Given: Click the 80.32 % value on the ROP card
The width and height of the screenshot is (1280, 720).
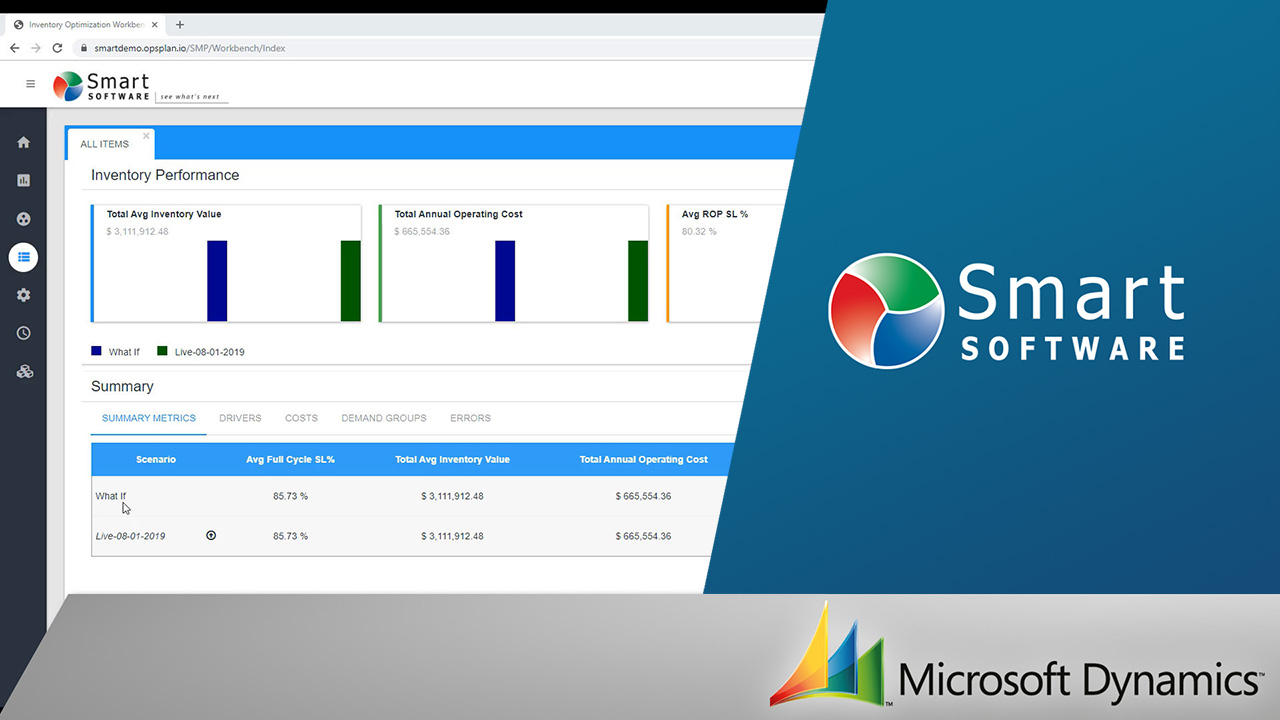Looking at the screenshot, I should pos(699,232).
